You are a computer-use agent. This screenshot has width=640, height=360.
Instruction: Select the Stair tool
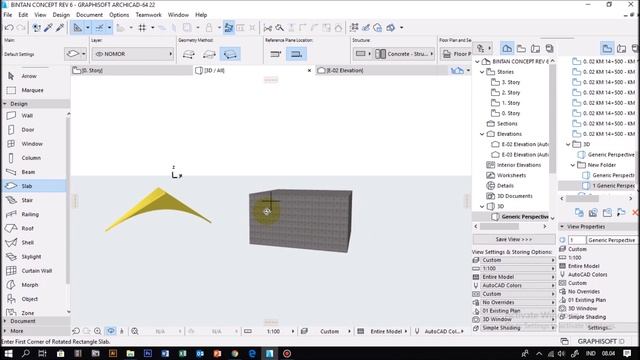point(27,200)
